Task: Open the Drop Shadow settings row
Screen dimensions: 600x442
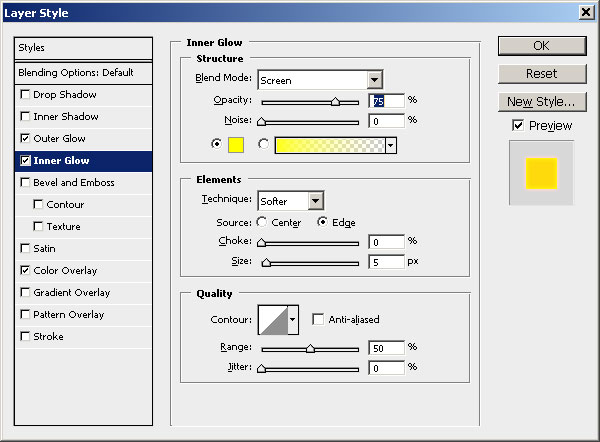Action: click(83, 95)
